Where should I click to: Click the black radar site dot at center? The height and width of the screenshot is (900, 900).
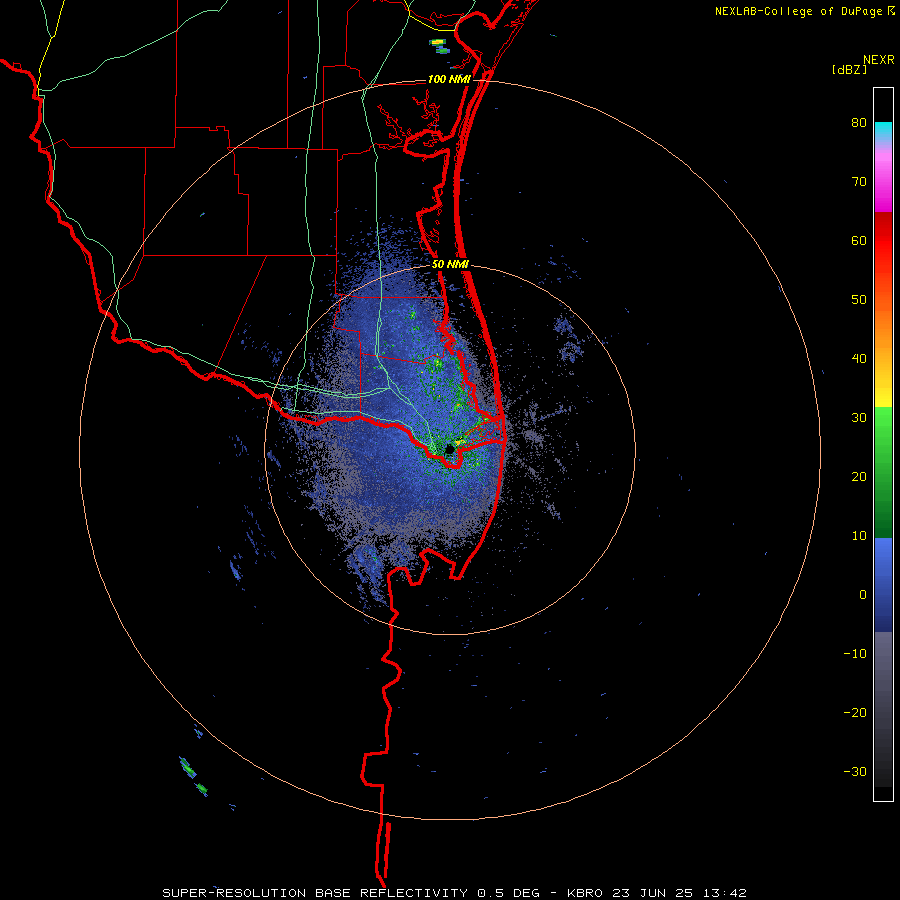[x=449, y=449]
